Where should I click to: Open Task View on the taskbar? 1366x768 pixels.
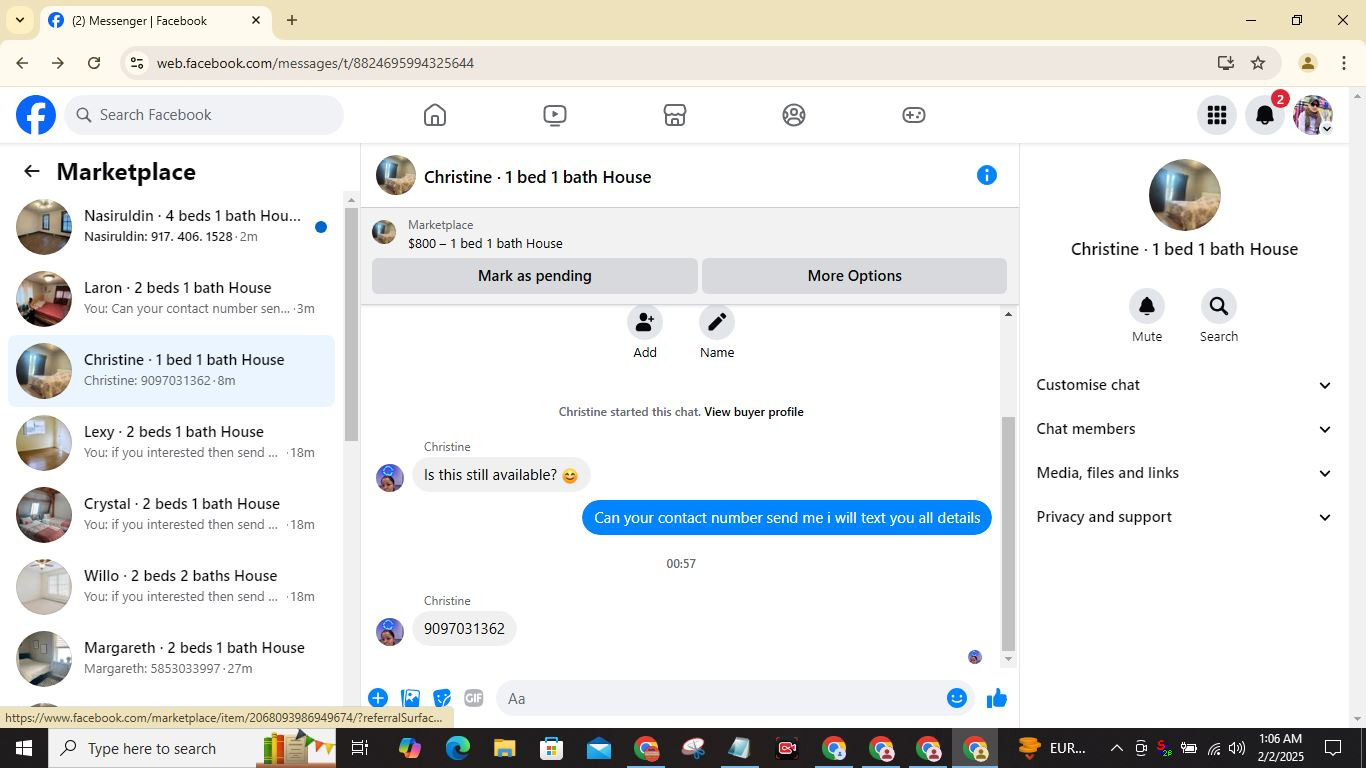(360, 748)
